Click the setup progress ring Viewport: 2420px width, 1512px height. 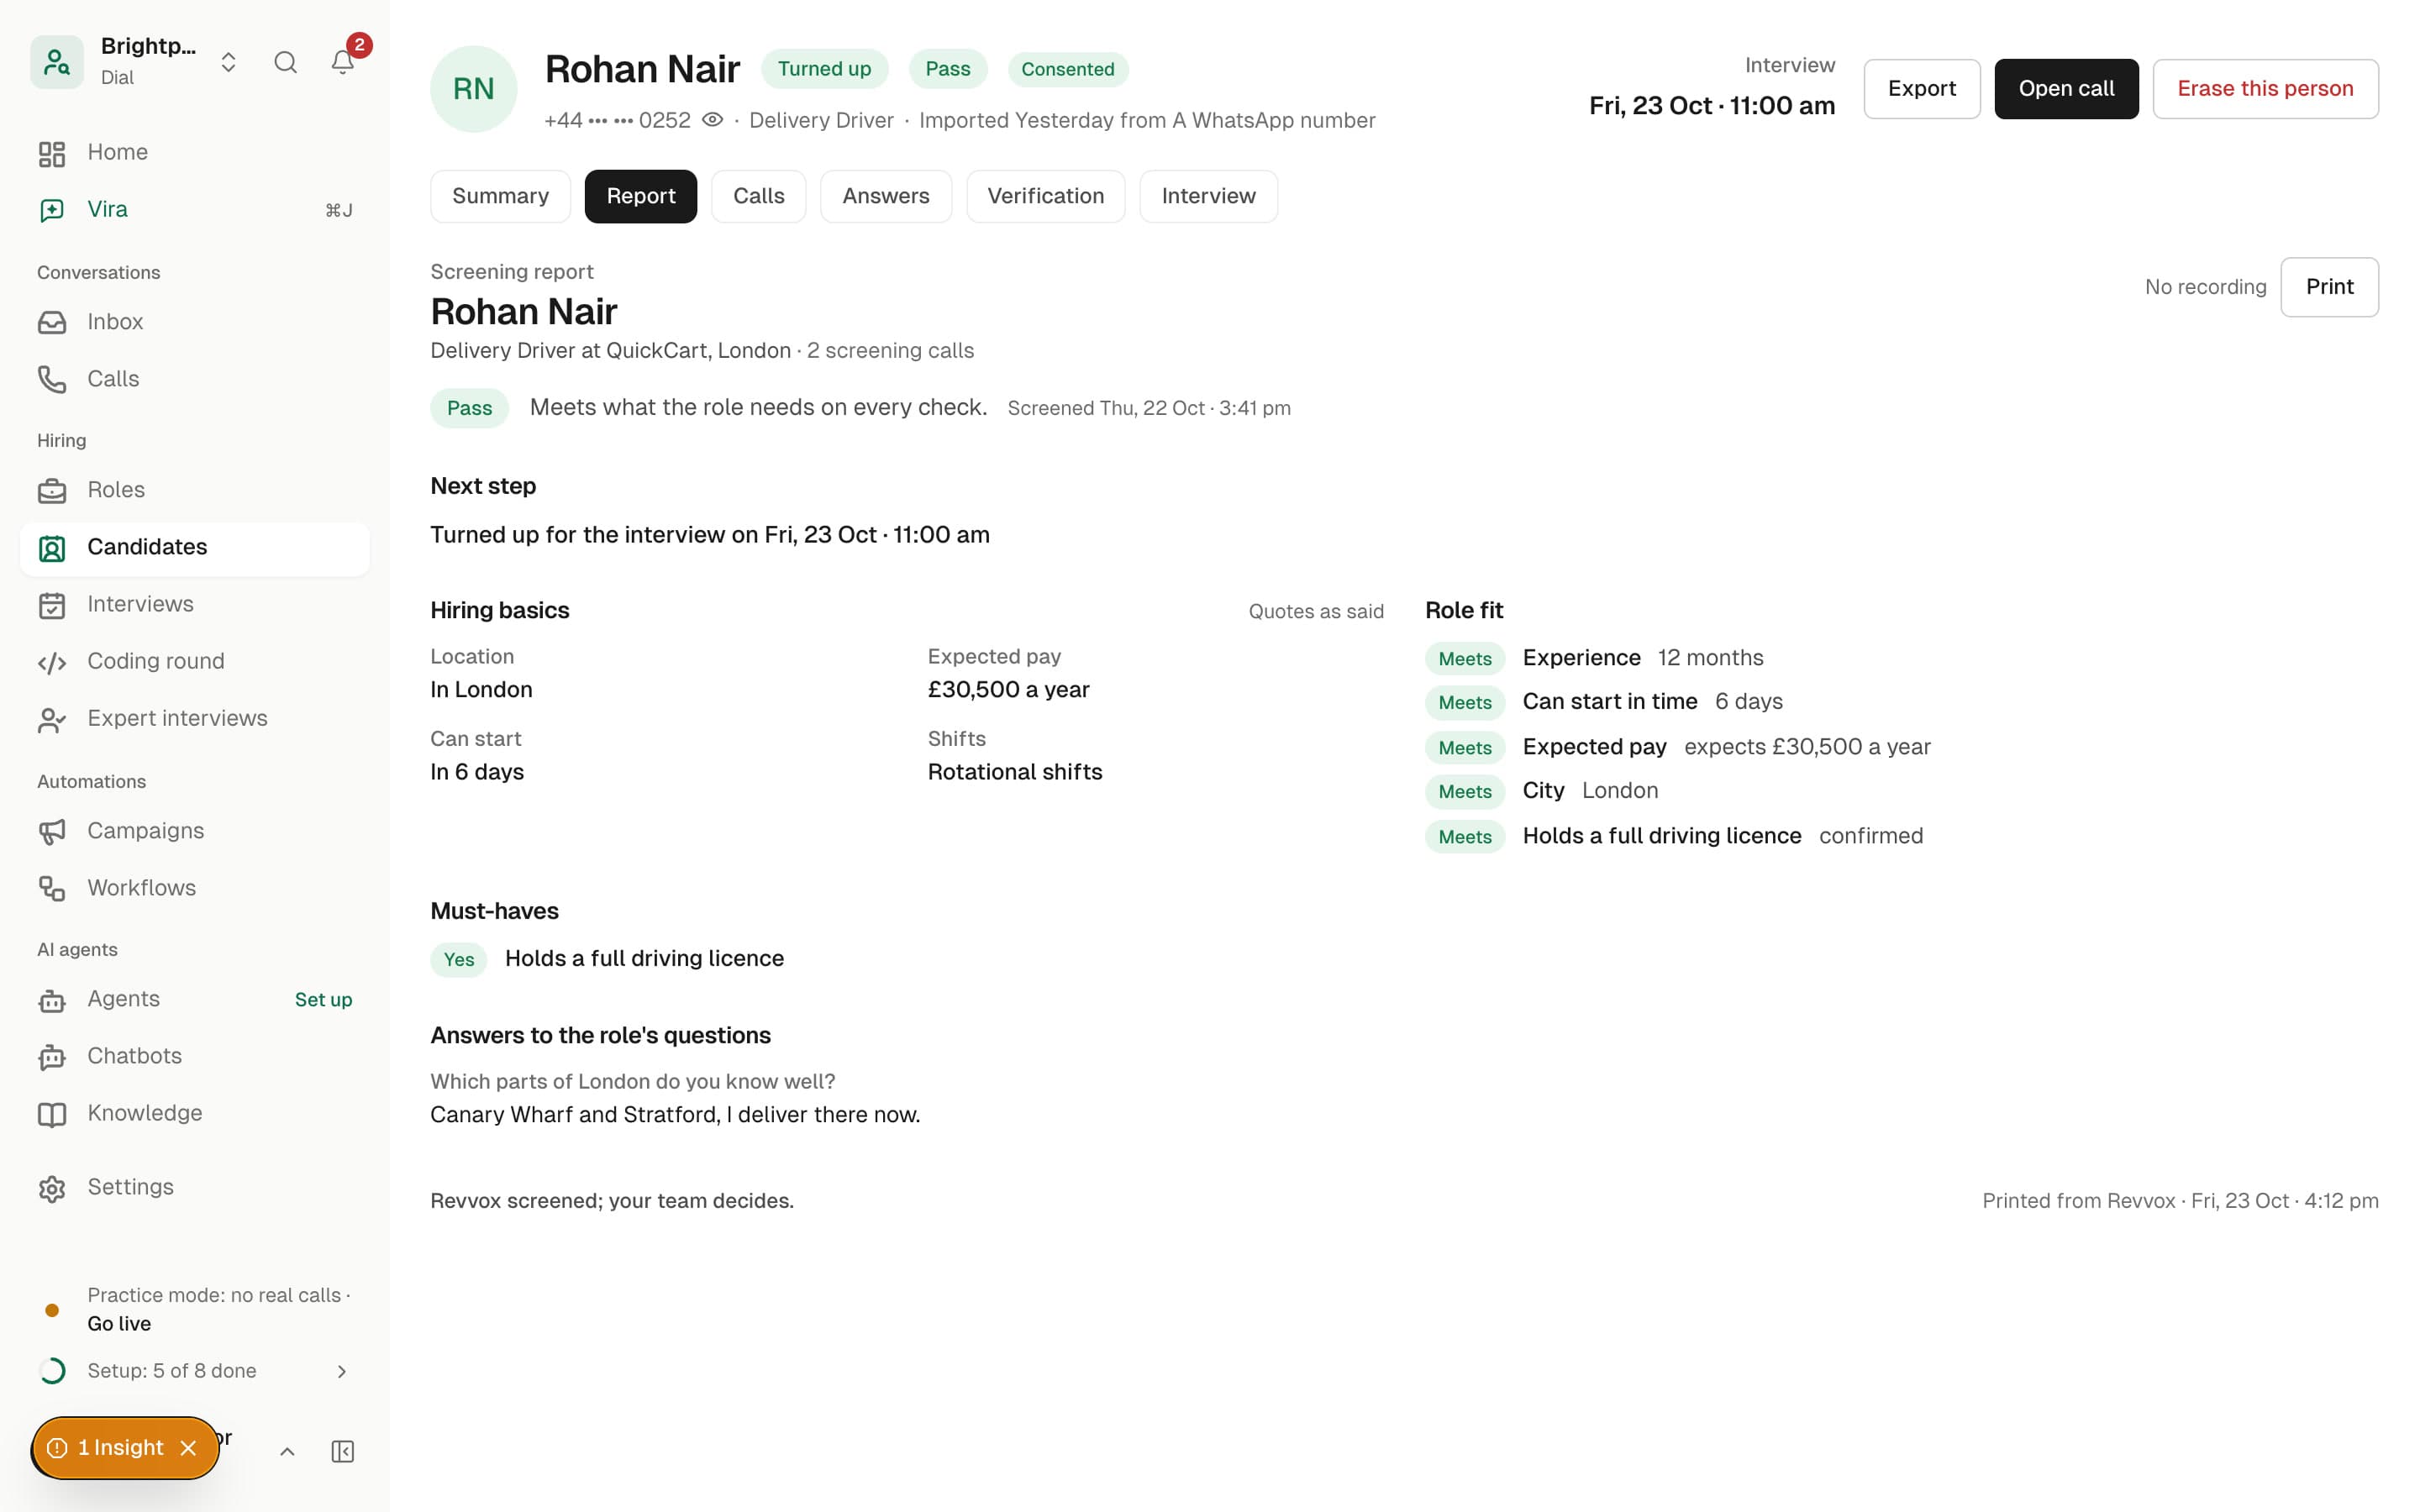pyautogui.click(x=52, y=1371)
